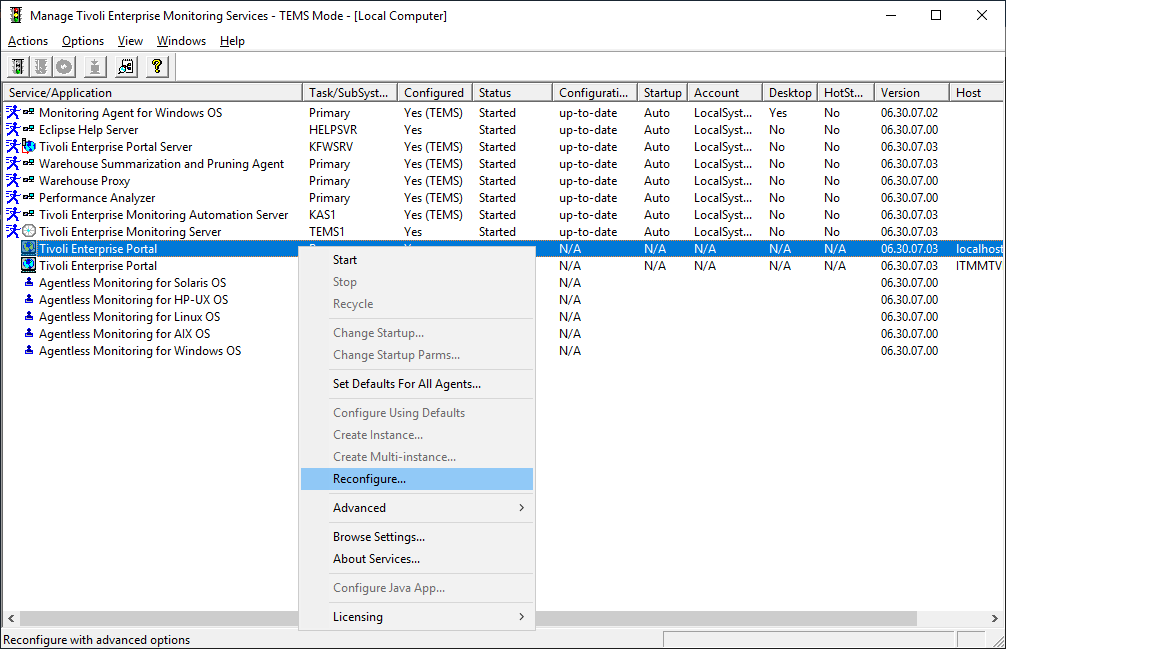This screenshot has height=649, width=1152.
Task: Click the ITMMTV host cell
Action: point(979,265)
